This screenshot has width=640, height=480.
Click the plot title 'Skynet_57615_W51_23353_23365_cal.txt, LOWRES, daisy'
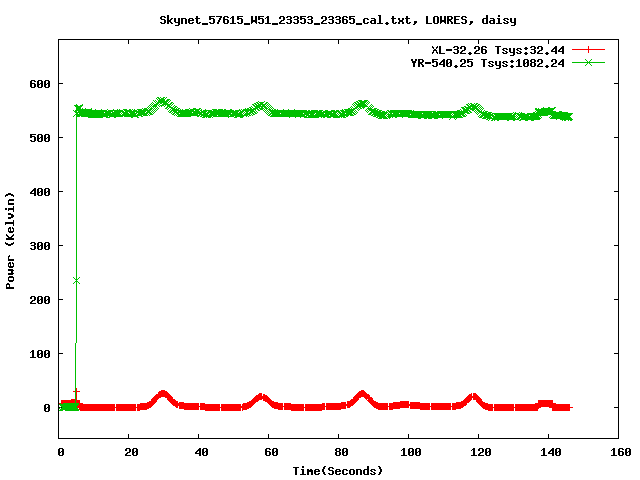pyautogui.click(x=338, y=20)
